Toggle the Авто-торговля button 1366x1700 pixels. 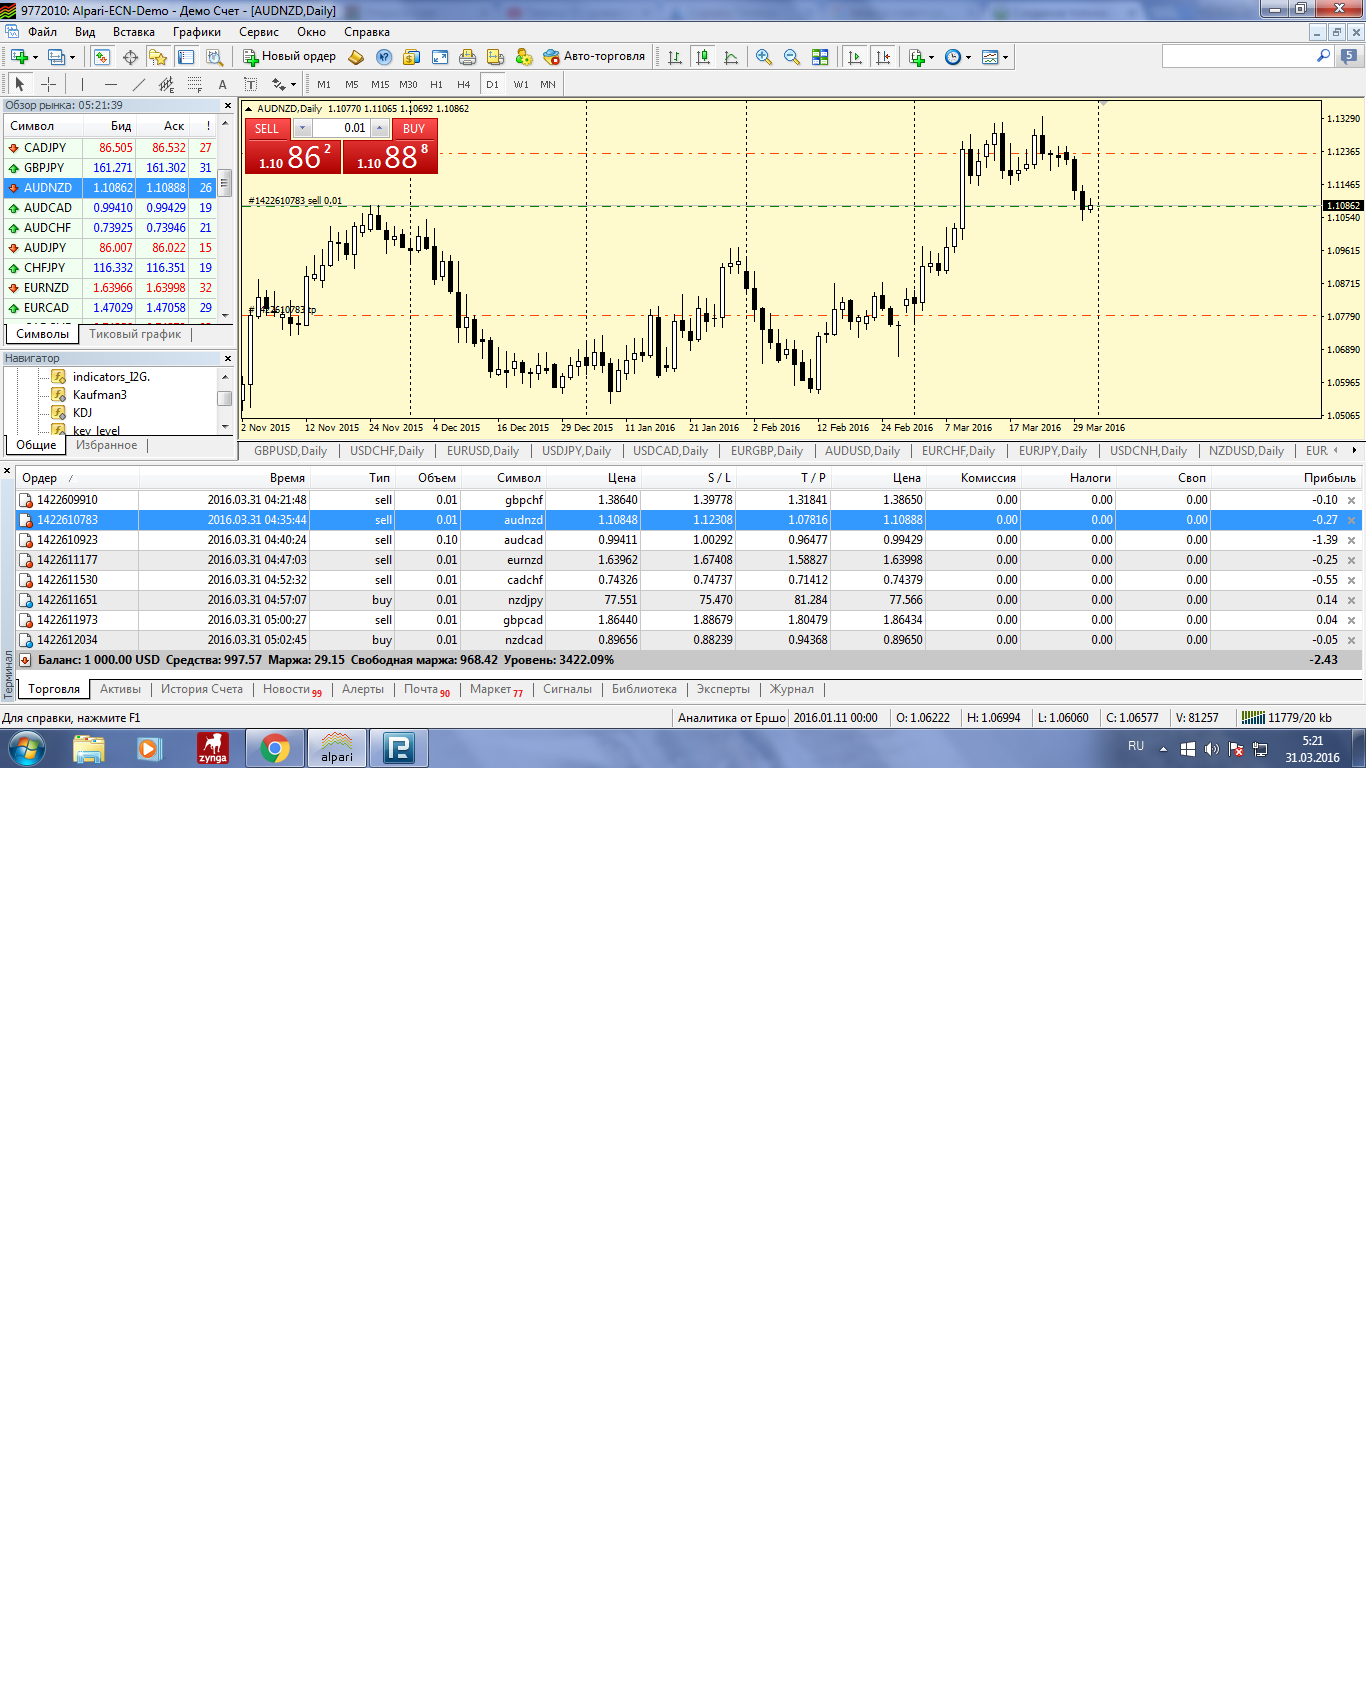(x=594, y=57)
